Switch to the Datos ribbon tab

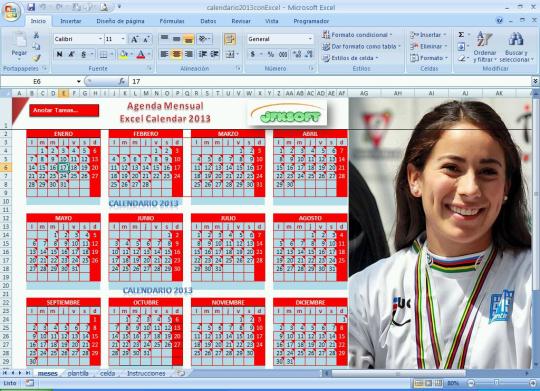[x=208, y=21]
